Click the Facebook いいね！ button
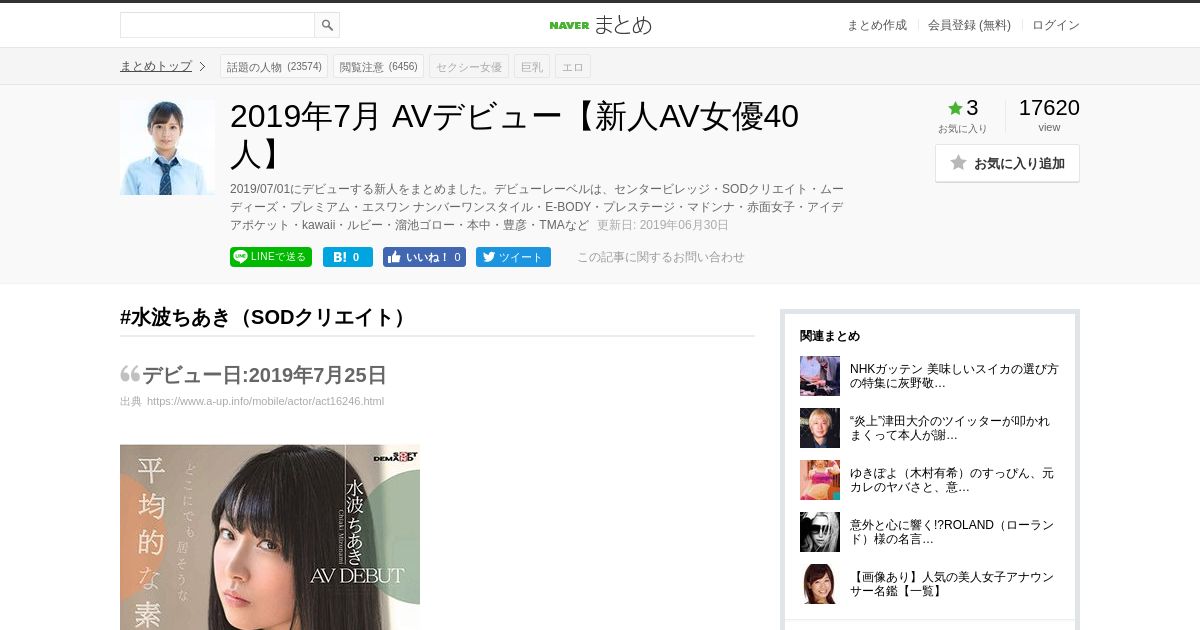 (424, 257)
